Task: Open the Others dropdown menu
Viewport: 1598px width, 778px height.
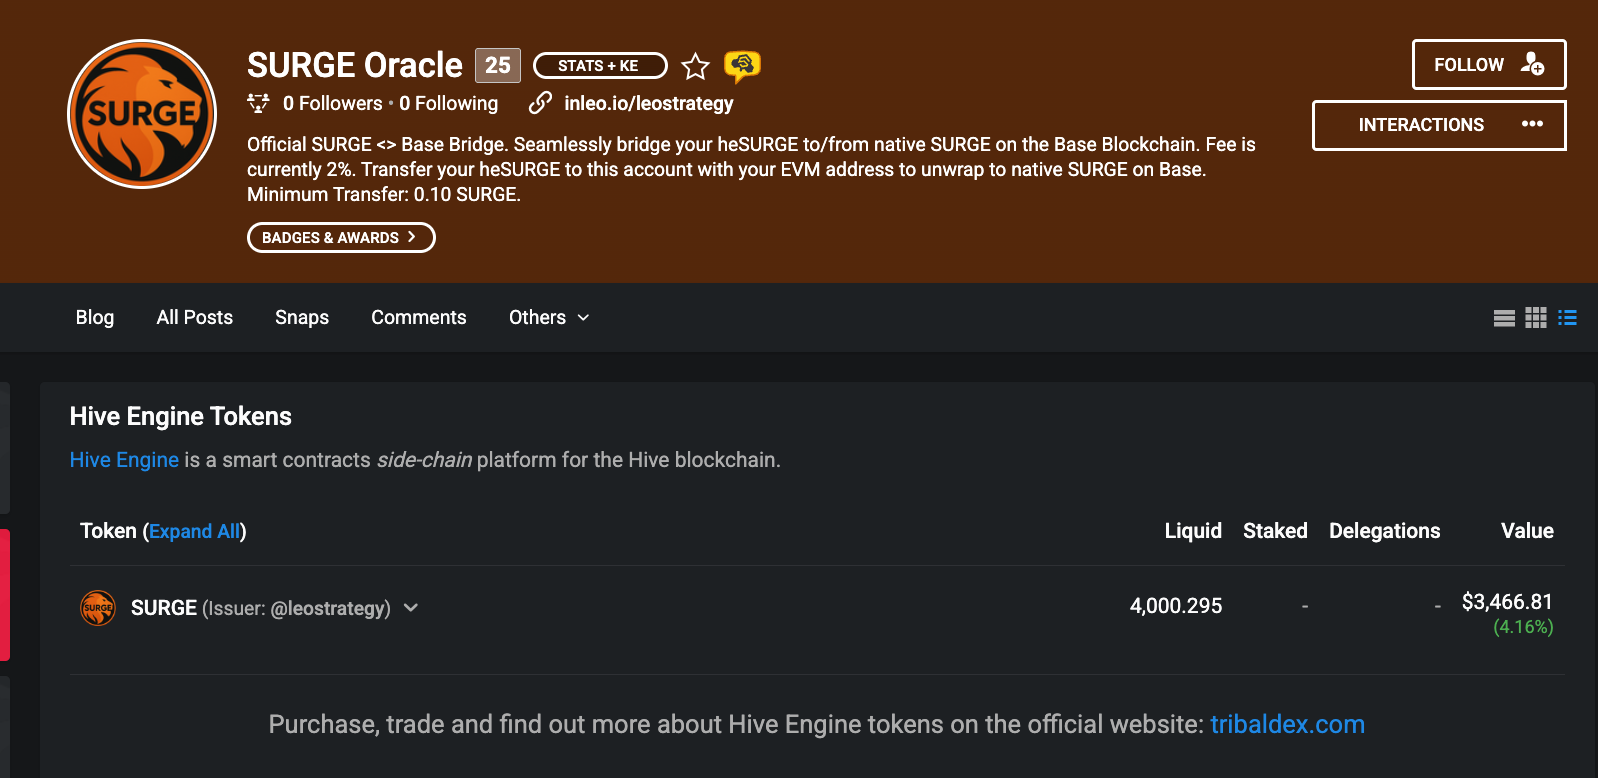Action: click(x=549, y=318)
